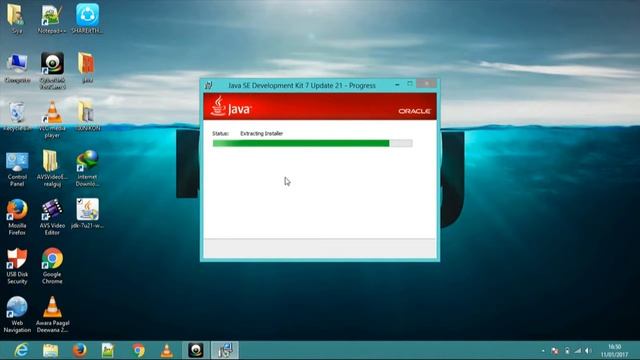The width and height of the screenshot is (640, 360).
Task: Open File Explorer from the taskbar
Action: click(x=51, y=350)
